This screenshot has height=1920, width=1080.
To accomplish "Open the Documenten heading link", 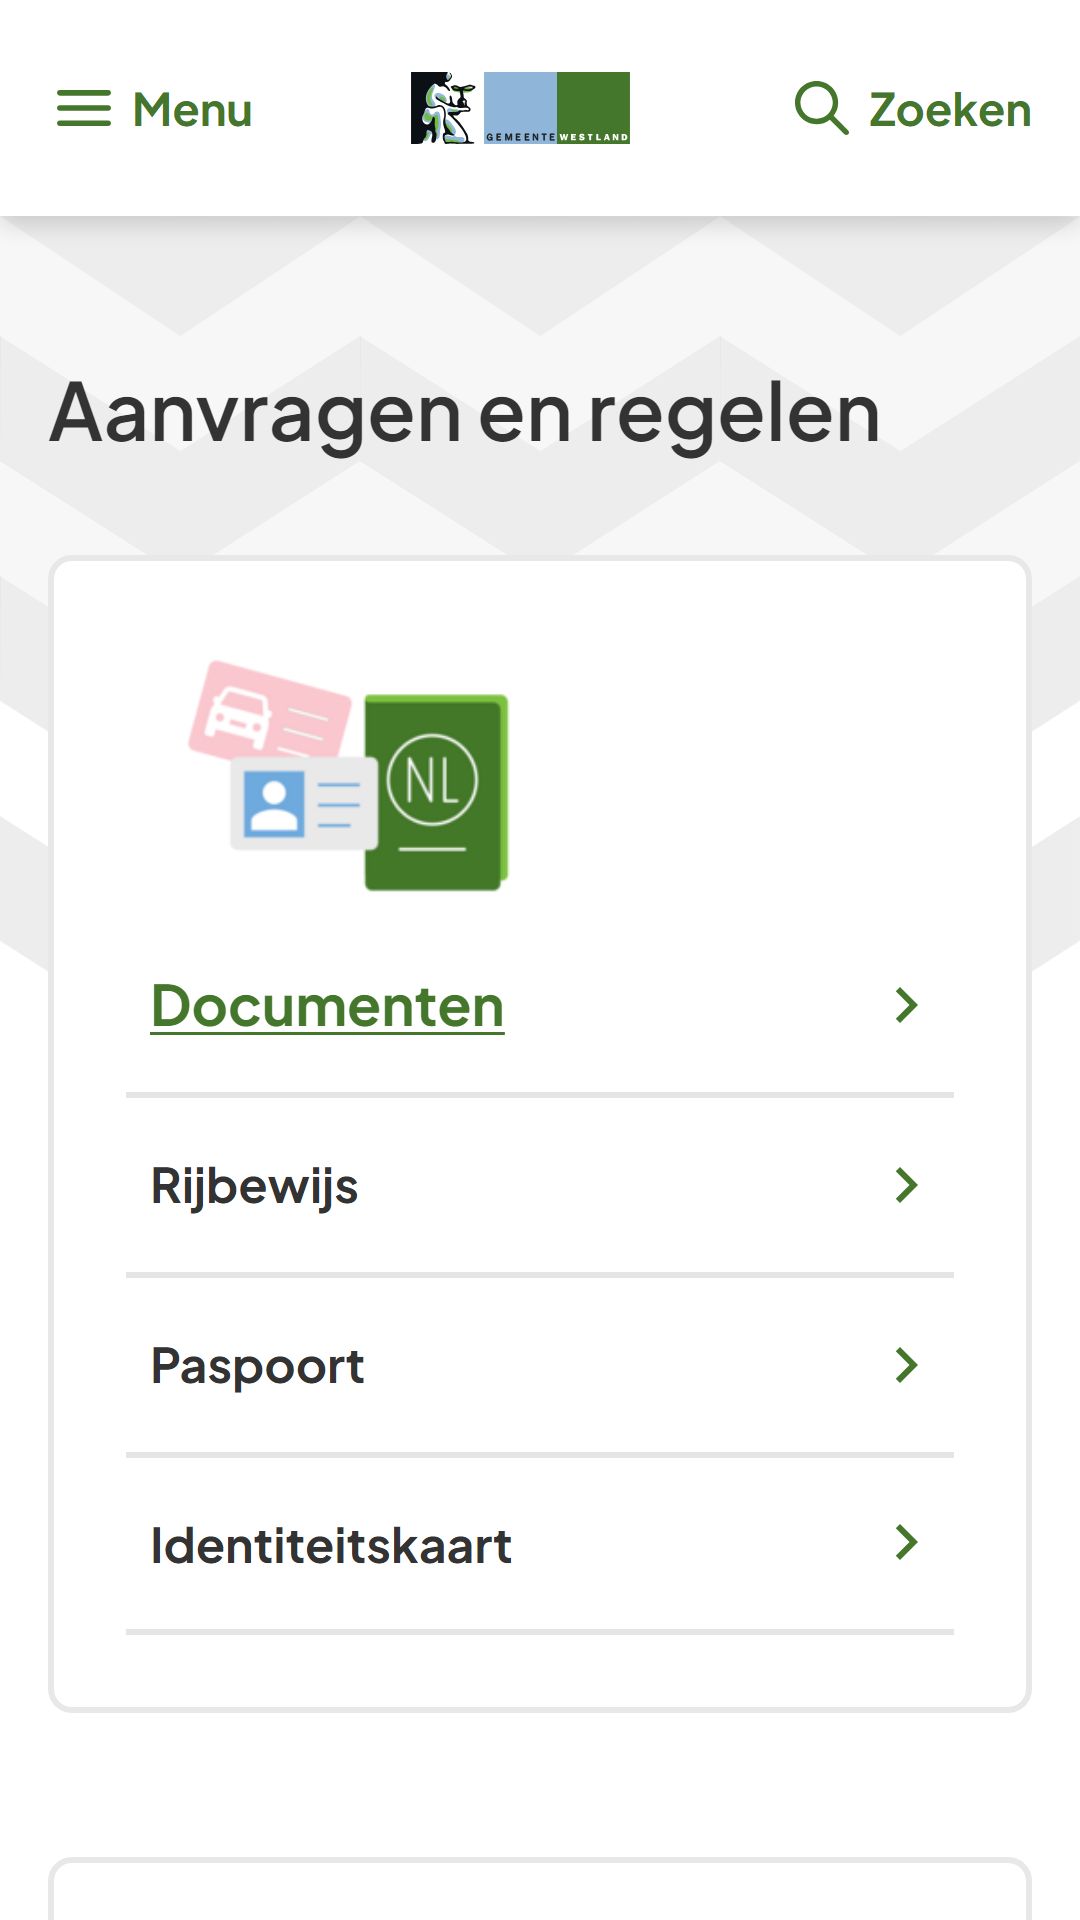I will [x=327, y=1005].
